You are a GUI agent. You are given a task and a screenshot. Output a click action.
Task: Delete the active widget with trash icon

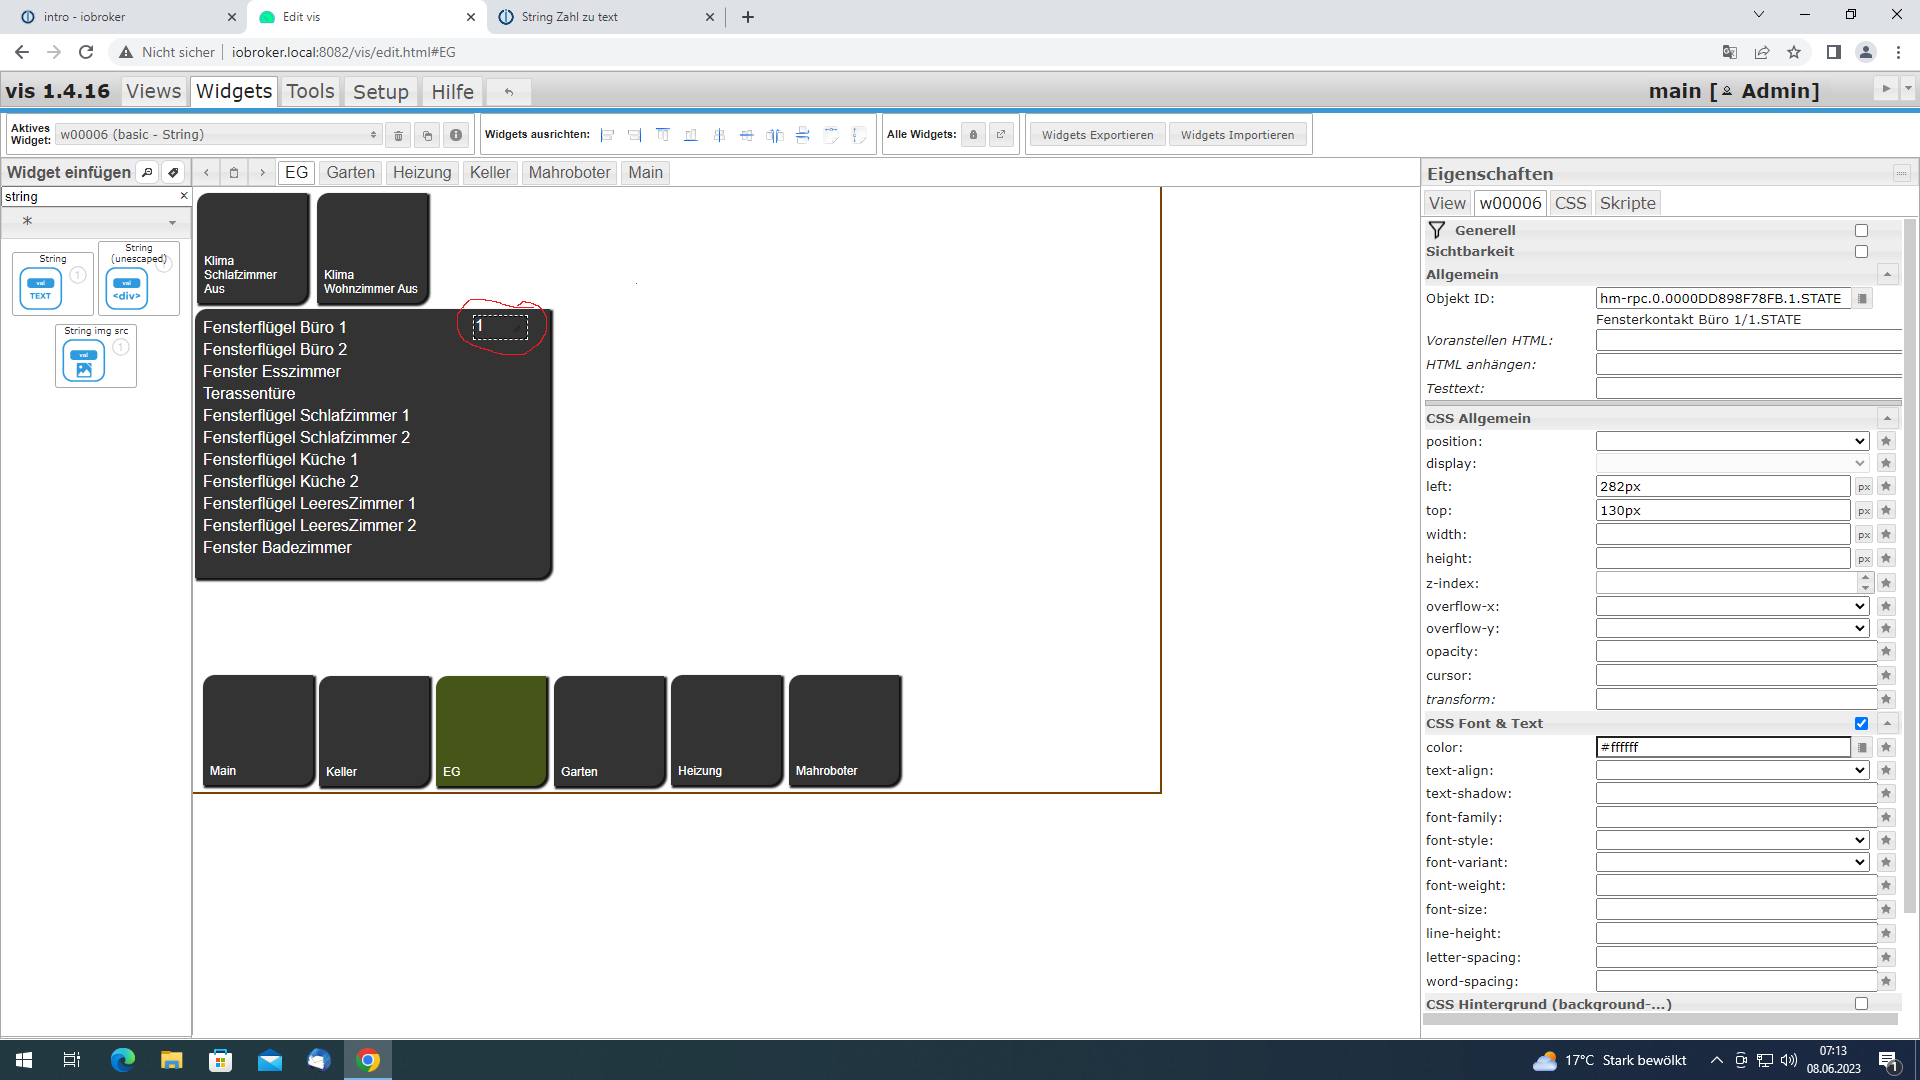398,135
